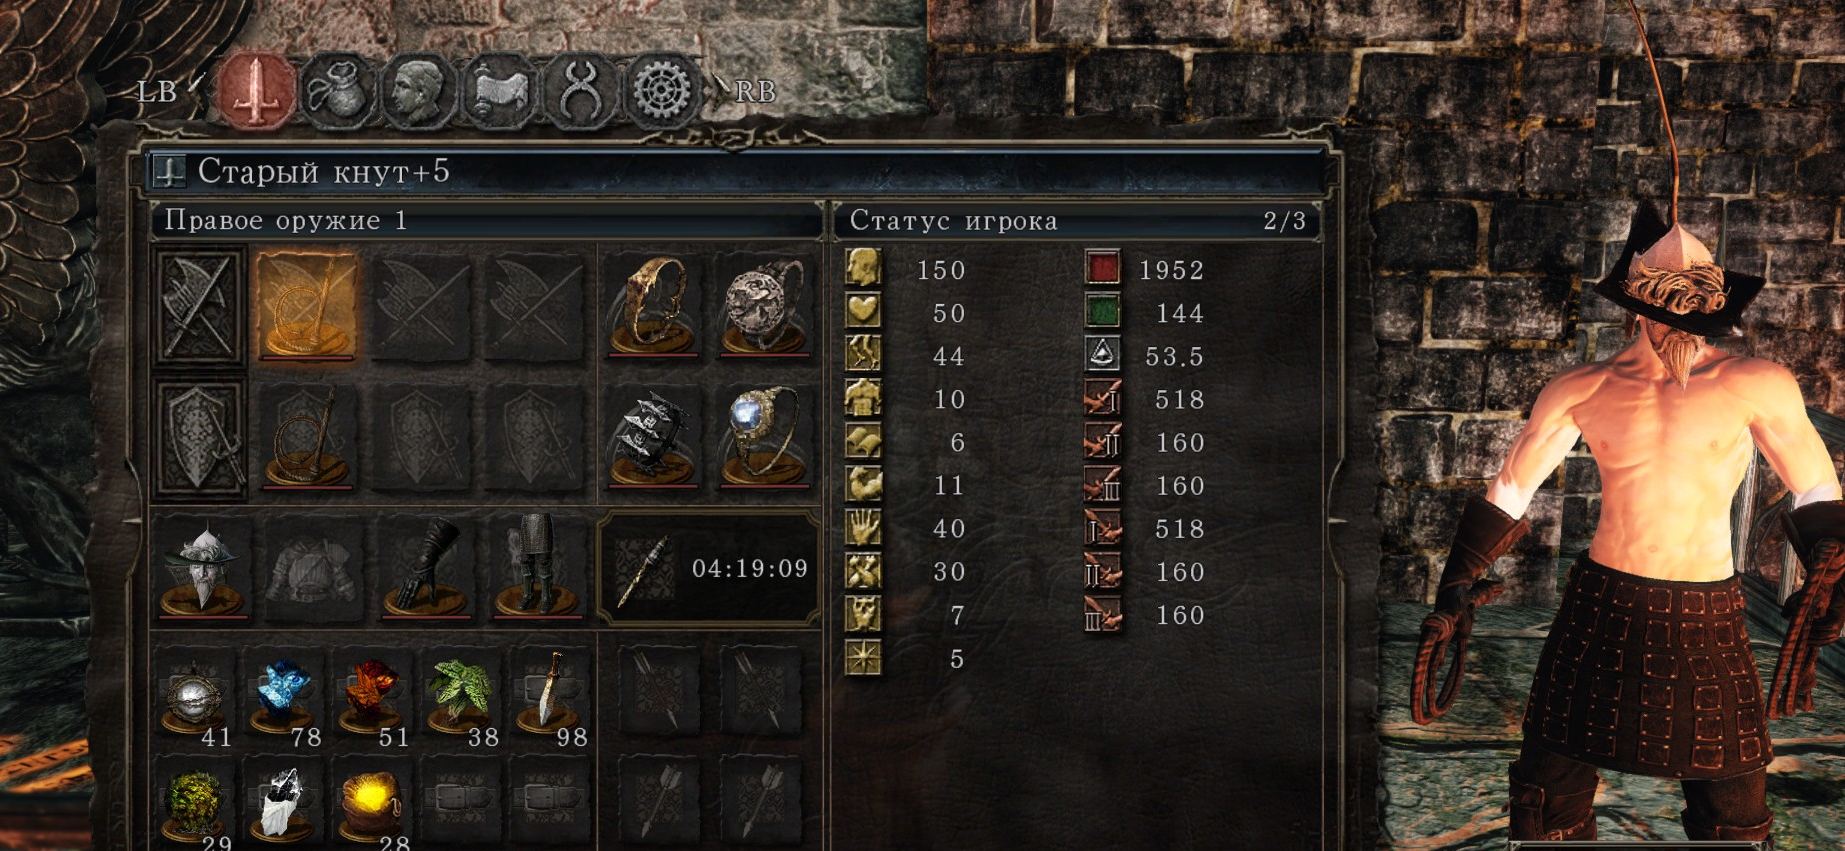
Task: Open the equipment sword tab
Action: (x=256, y=91)
